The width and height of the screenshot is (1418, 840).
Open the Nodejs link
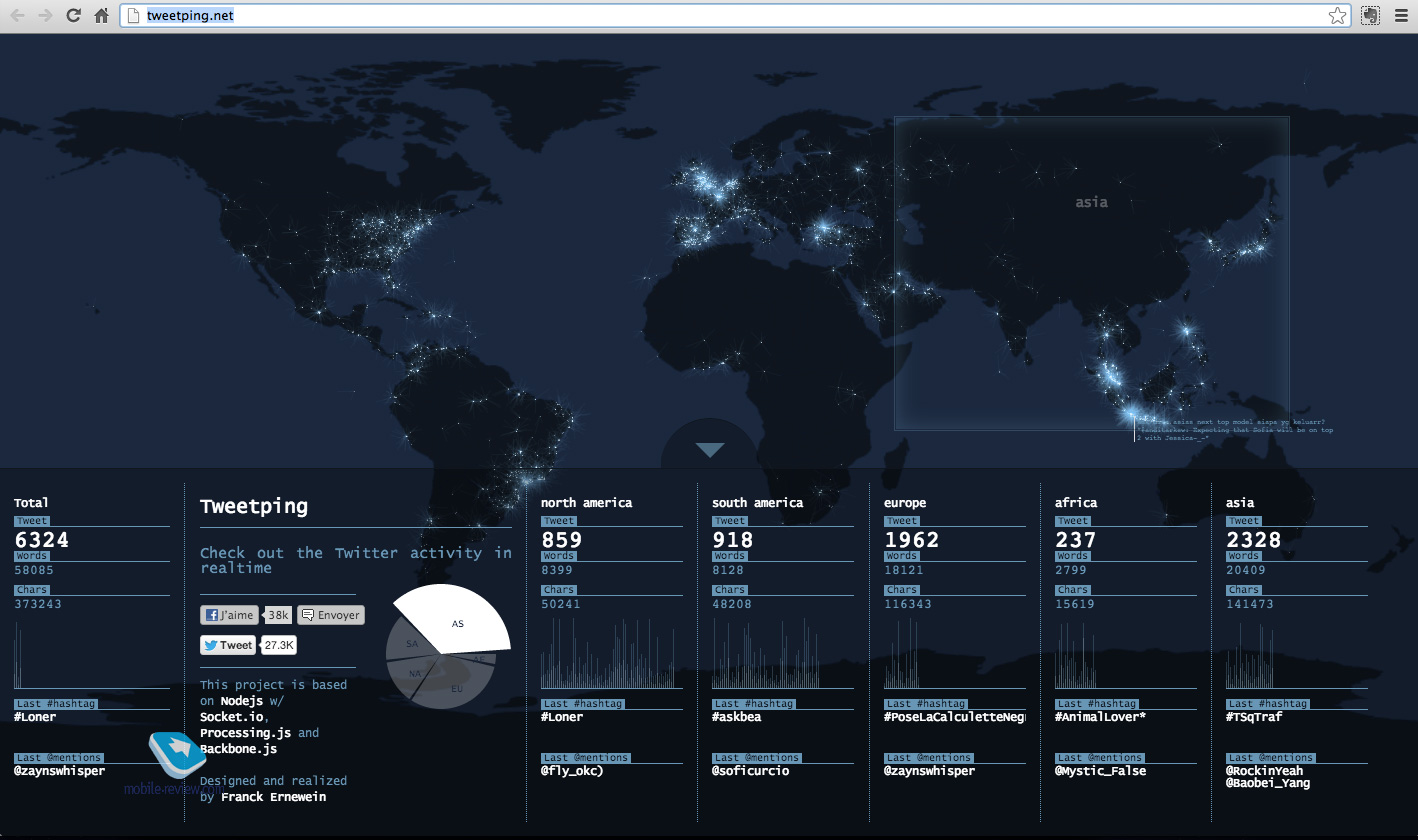click(x=242, y=701)
